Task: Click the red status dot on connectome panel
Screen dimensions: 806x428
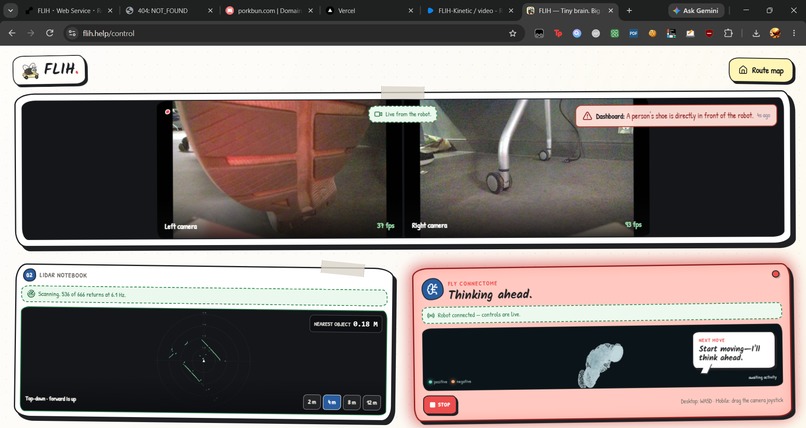Action: 775,274
